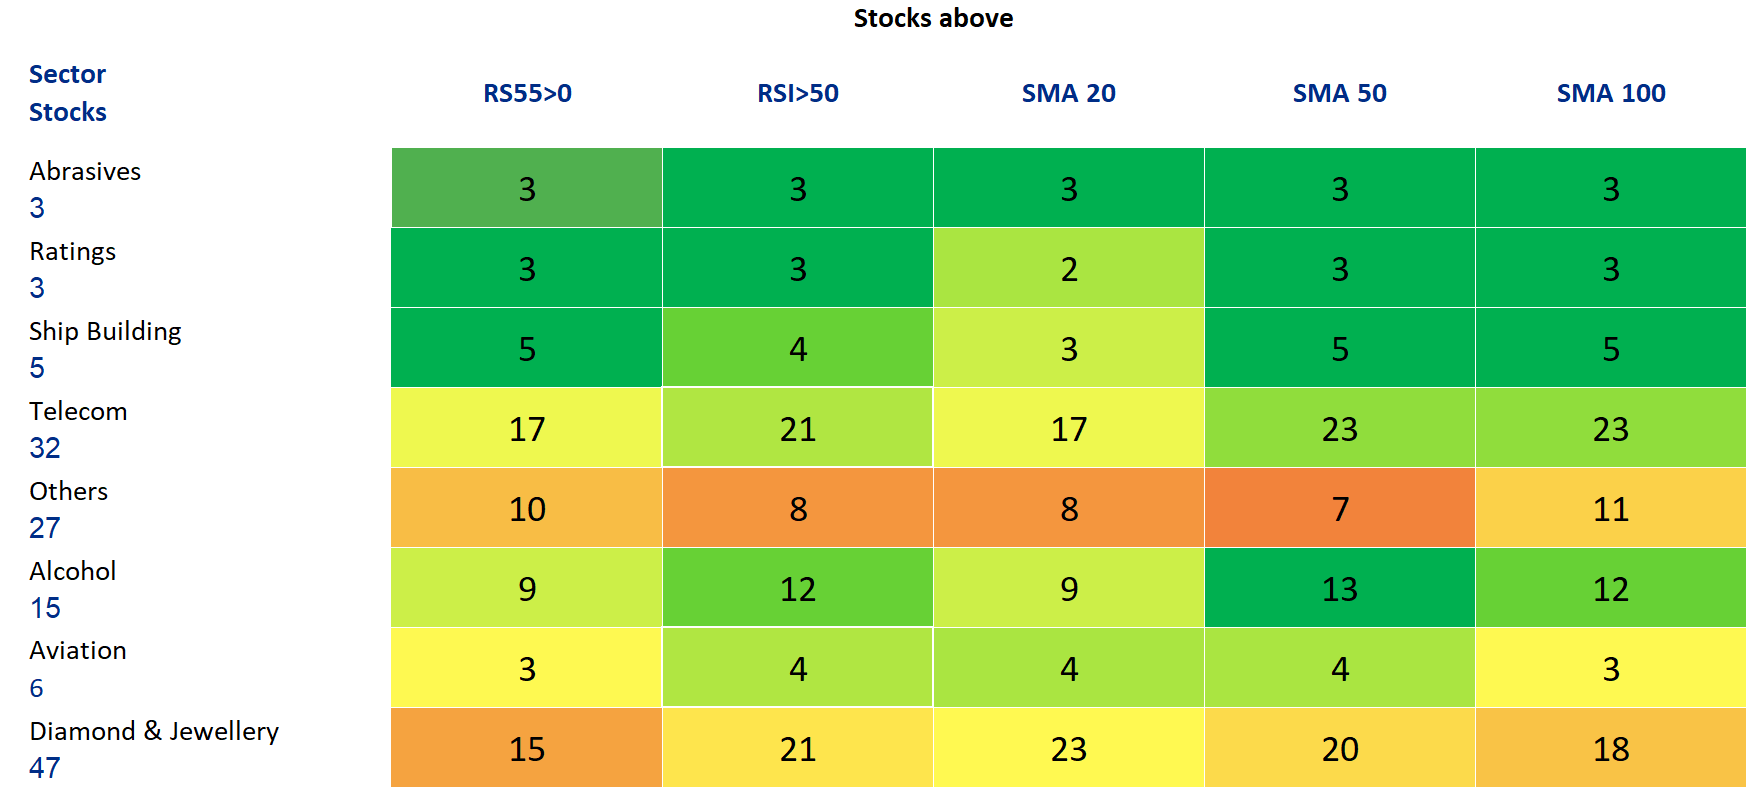Select the Abrasives sector row label
Viewport: 1760px width, 801px height.
click(85, 171)
